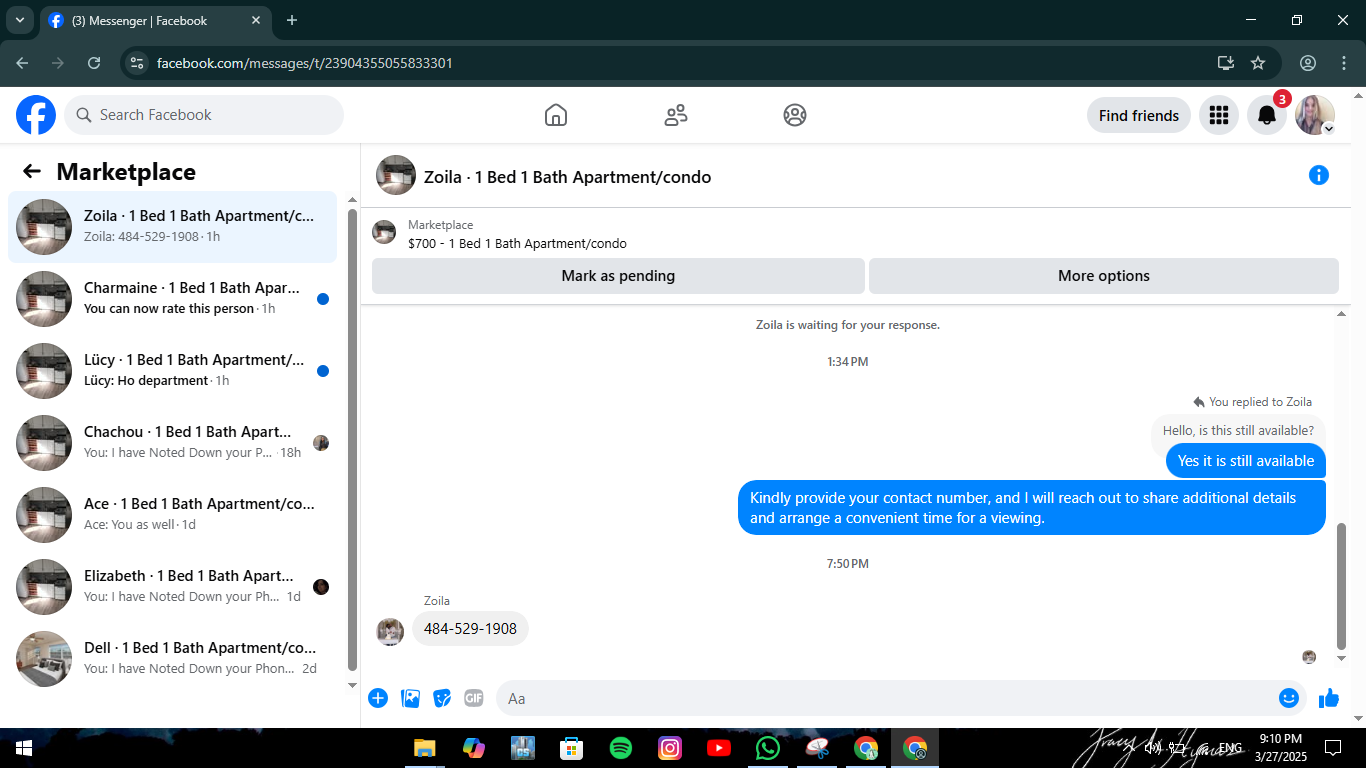Image resolution: width=1366 pixels, height=768 pixels.
Task: Open YouTube from the taskbar
Action: click(719, 748)
